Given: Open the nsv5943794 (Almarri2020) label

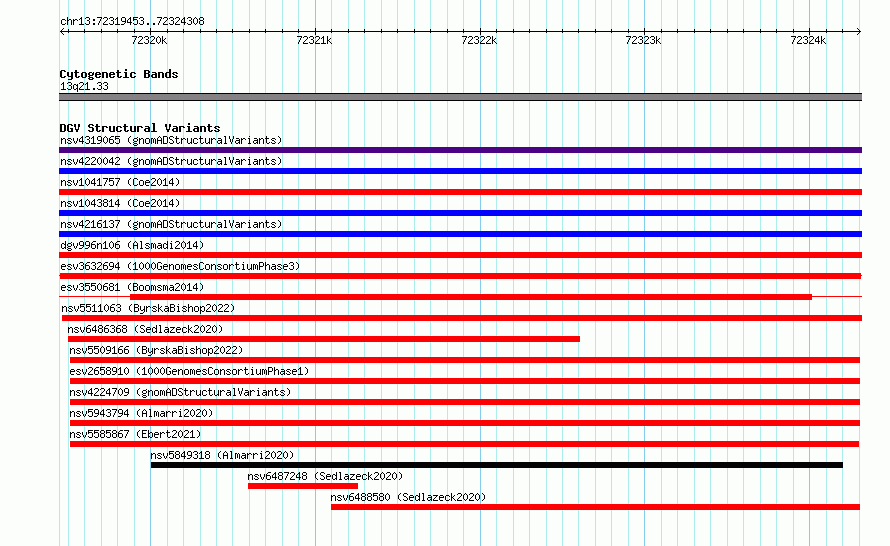Looking at the screenshot, I should click(x=141, y=413).
